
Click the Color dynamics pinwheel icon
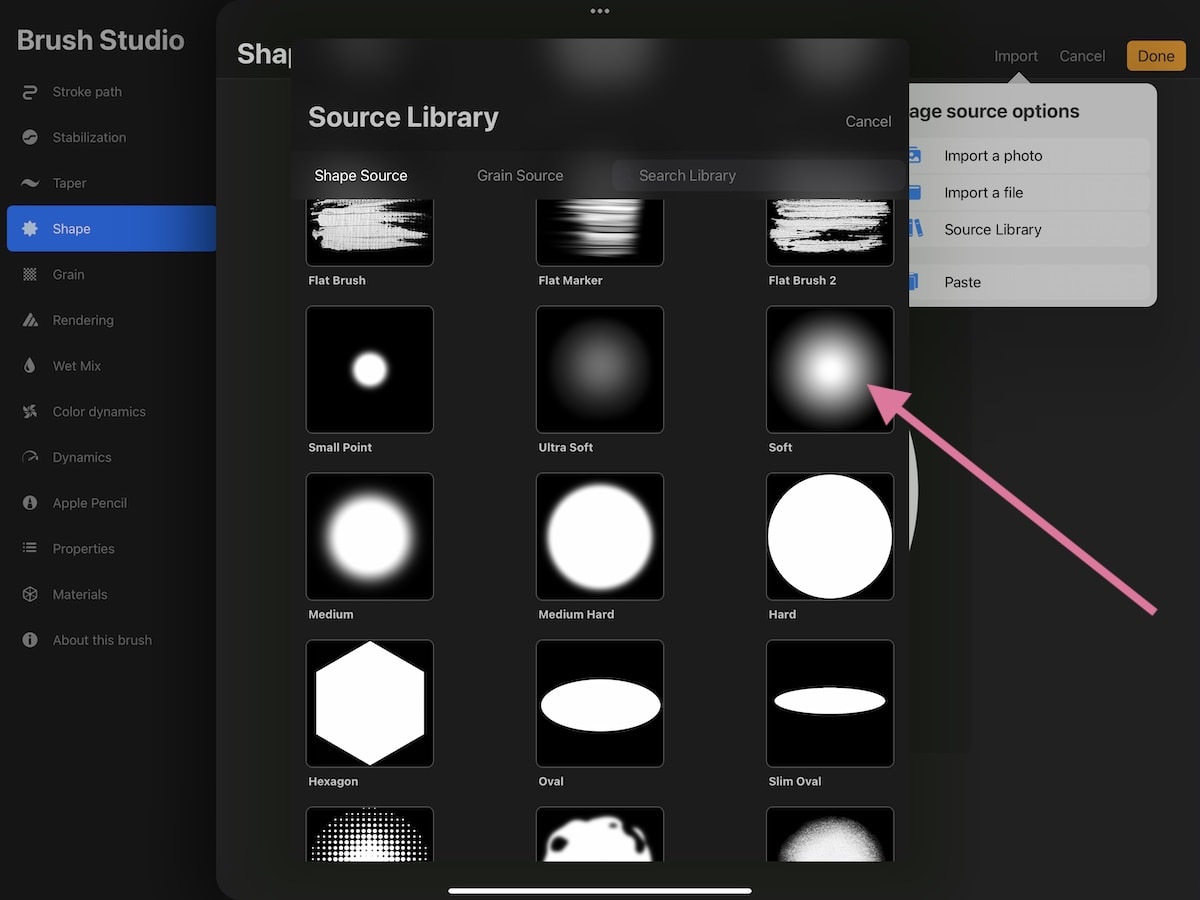30,412
